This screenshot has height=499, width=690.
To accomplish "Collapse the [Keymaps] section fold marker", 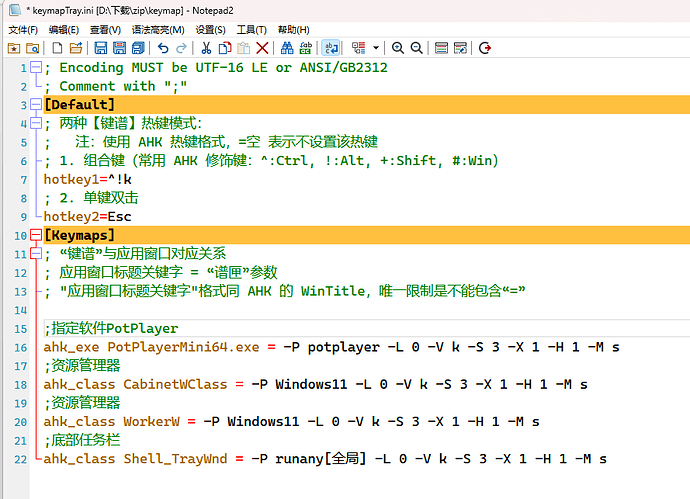I will coord(36,235).
